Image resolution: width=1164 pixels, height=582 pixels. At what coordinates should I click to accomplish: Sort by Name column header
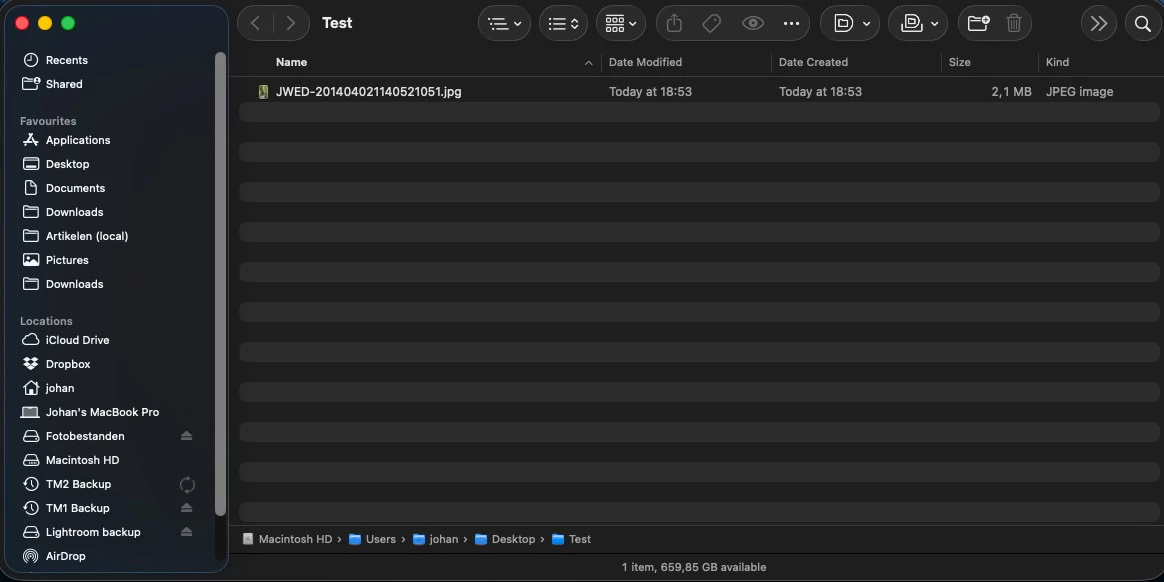coord(291,62)
